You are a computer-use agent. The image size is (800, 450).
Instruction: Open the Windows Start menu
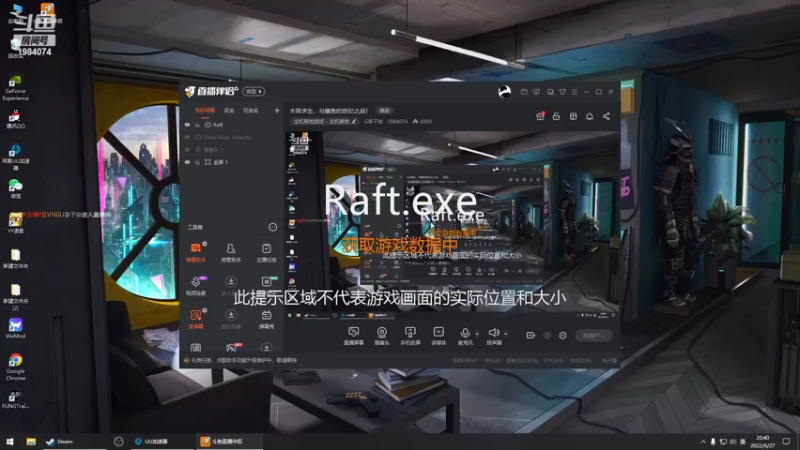[10, 441]
